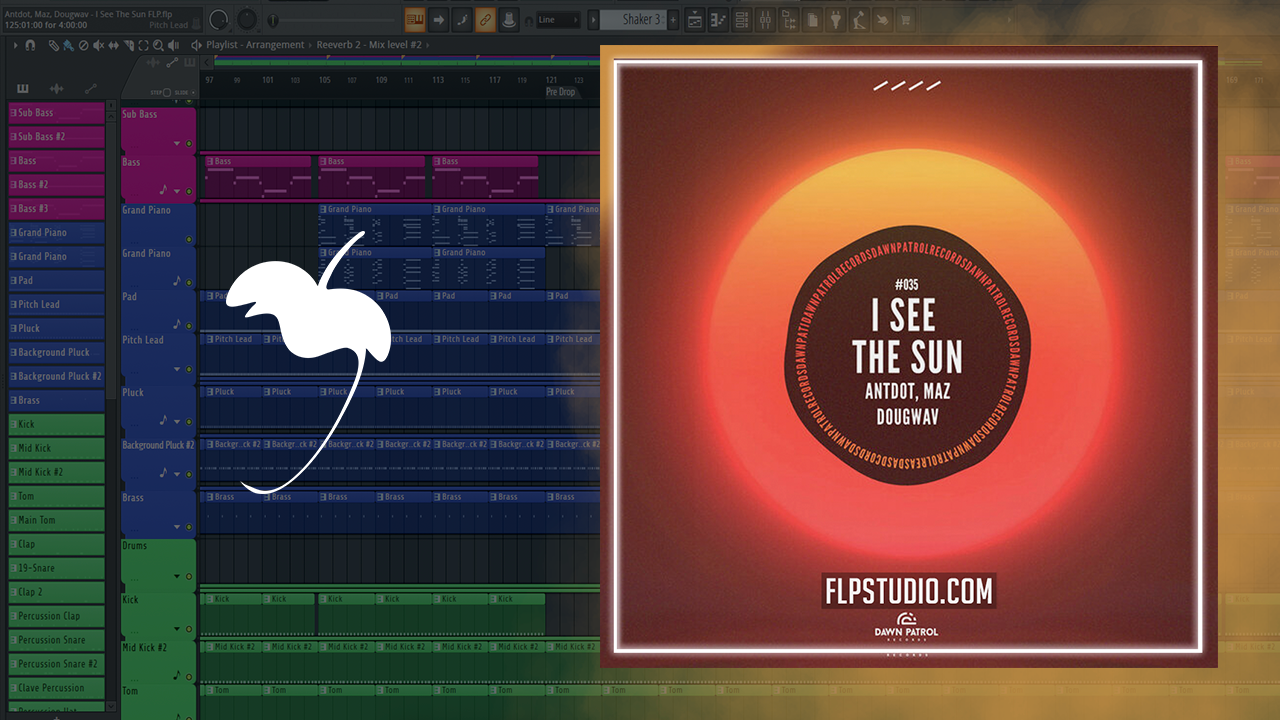The image size is (1280, 720).
Task: Select the playlist Mute tool icon
Action: [98, 45]
